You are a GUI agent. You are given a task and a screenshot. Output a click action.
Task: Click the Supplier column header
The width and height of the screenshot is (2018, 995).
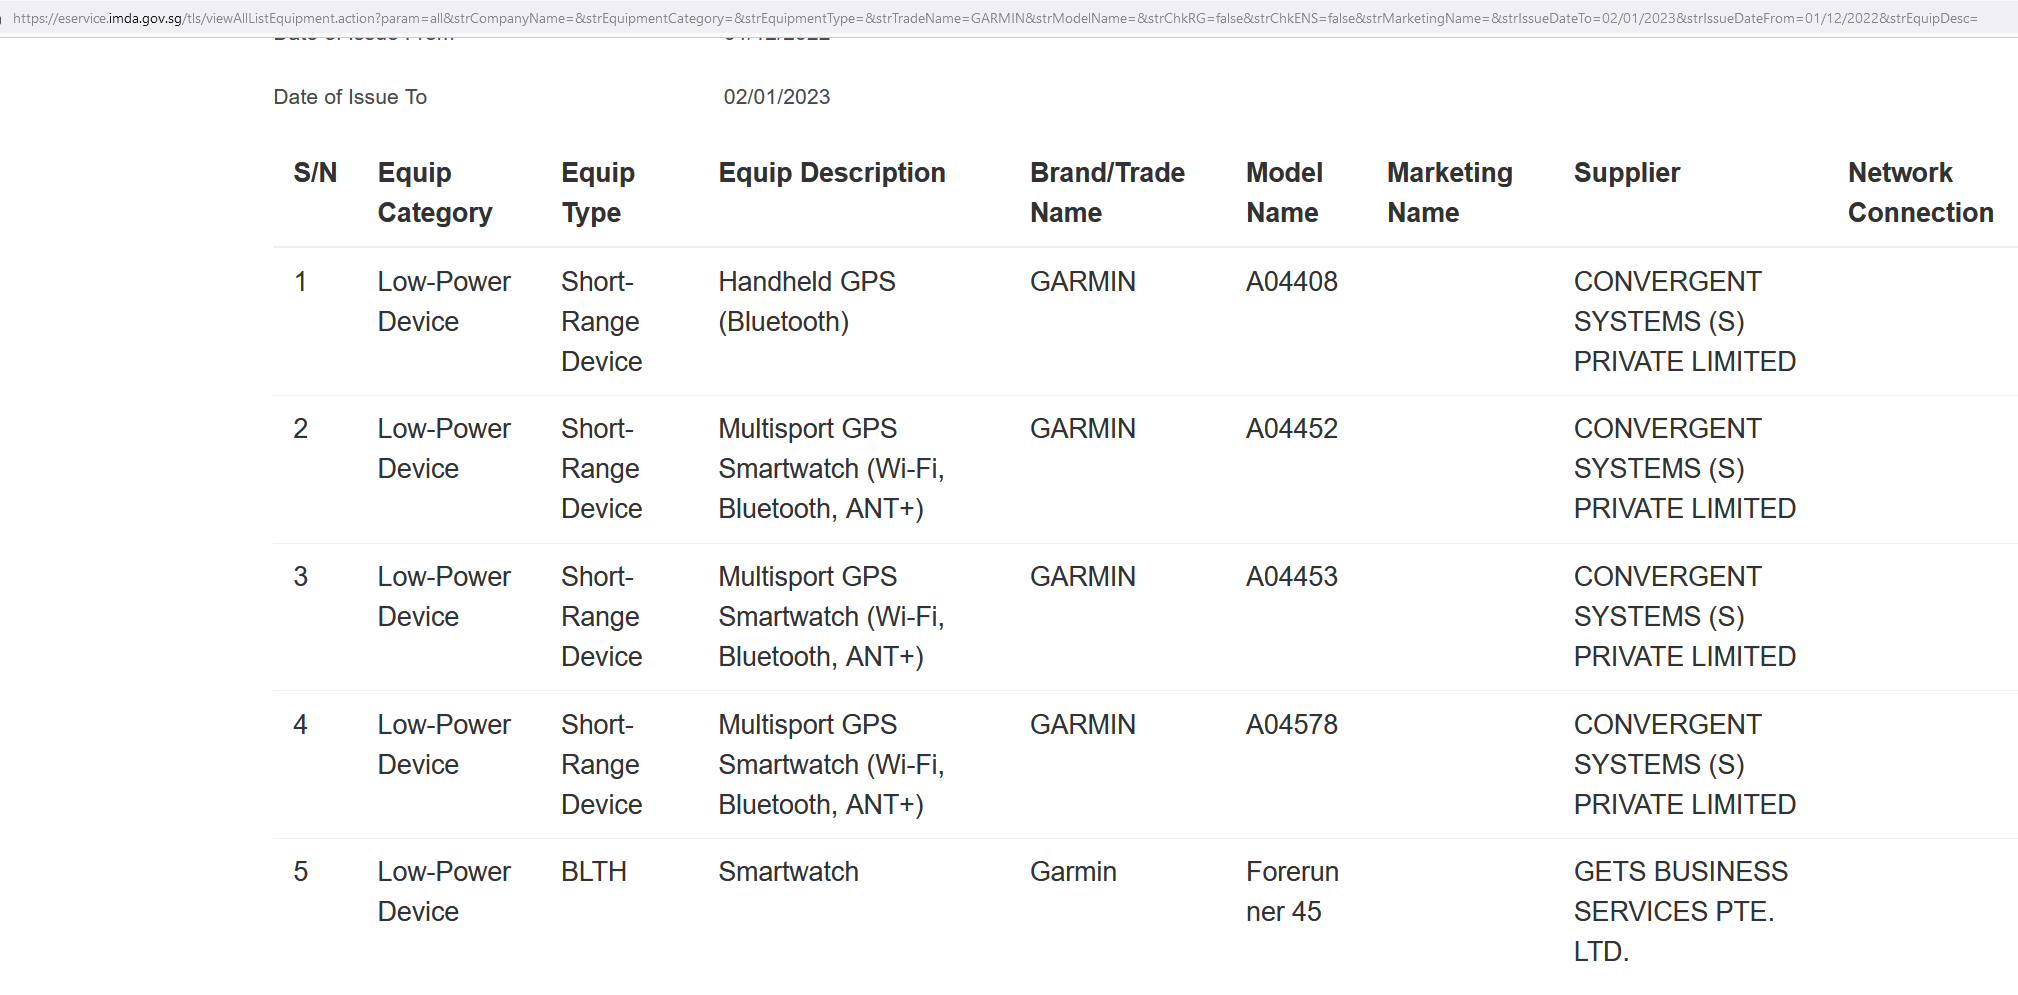[x=1627, y=173]
